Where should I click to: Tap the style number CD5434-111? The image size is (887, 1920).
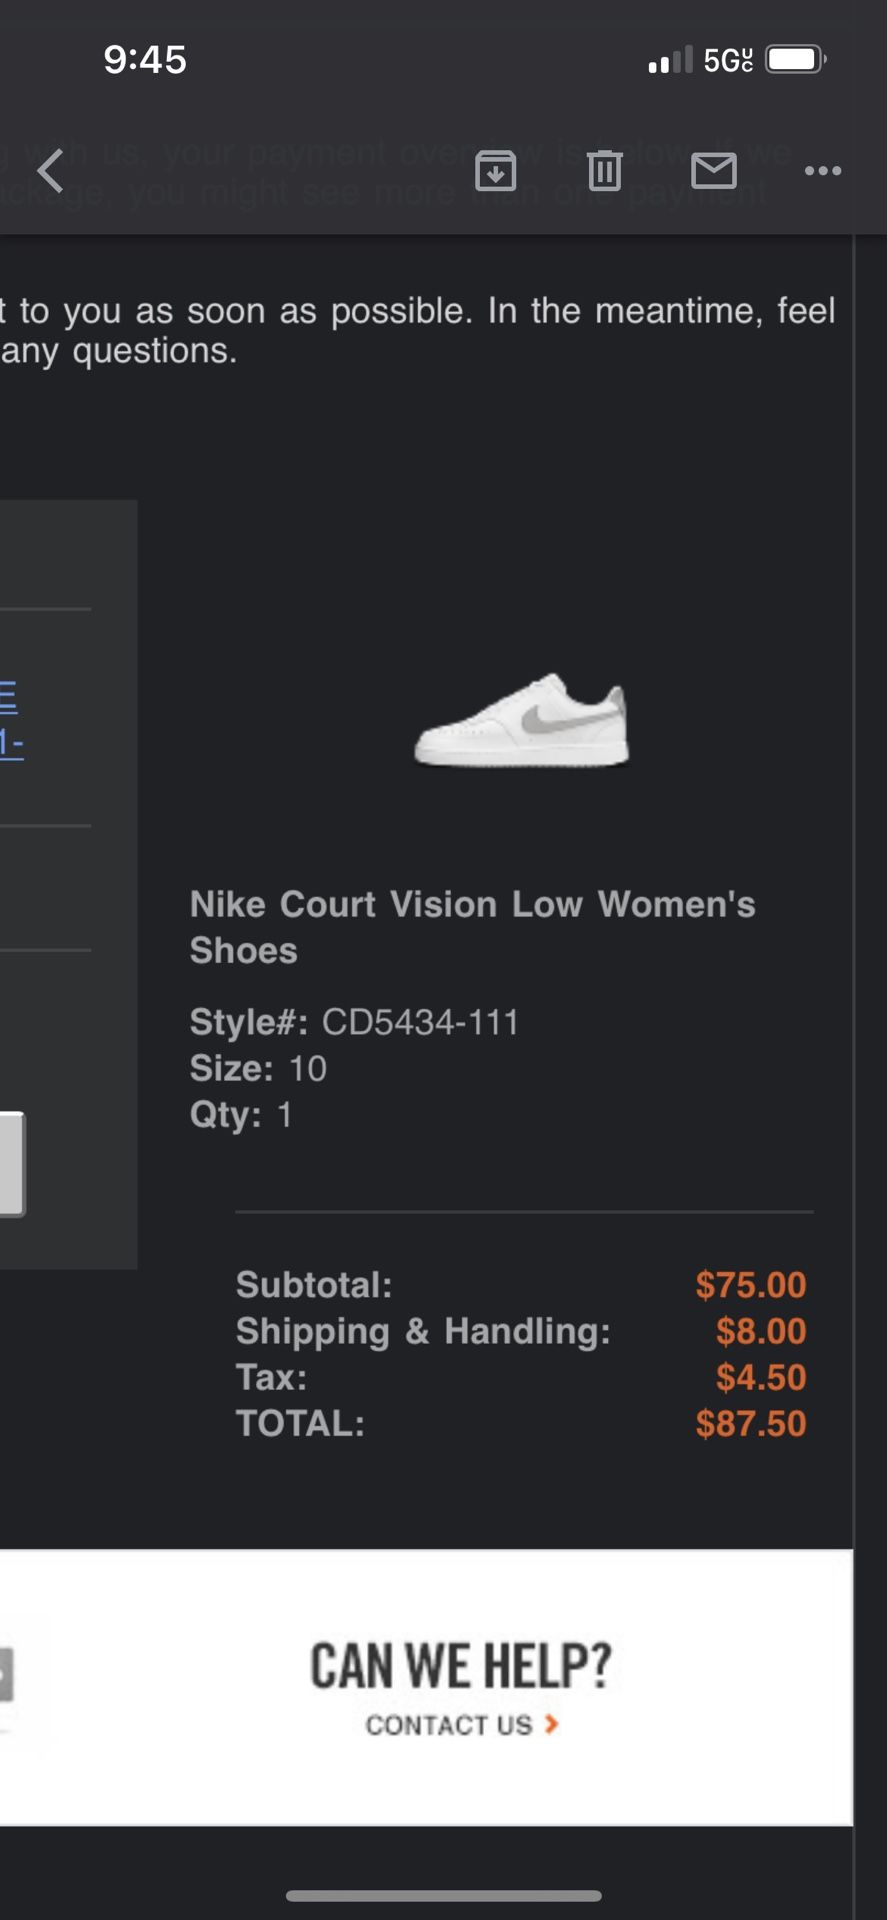coord(420,1022)
